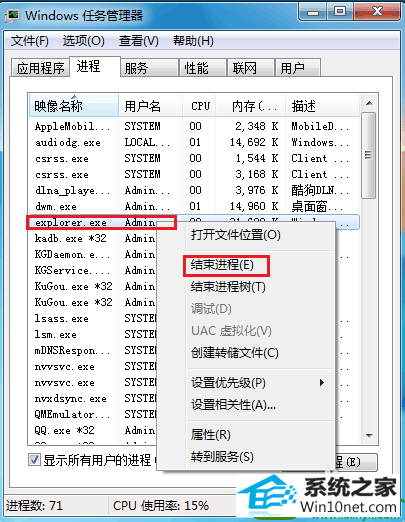
Task: Select the KGService.... process
Action: click(72, 270)
